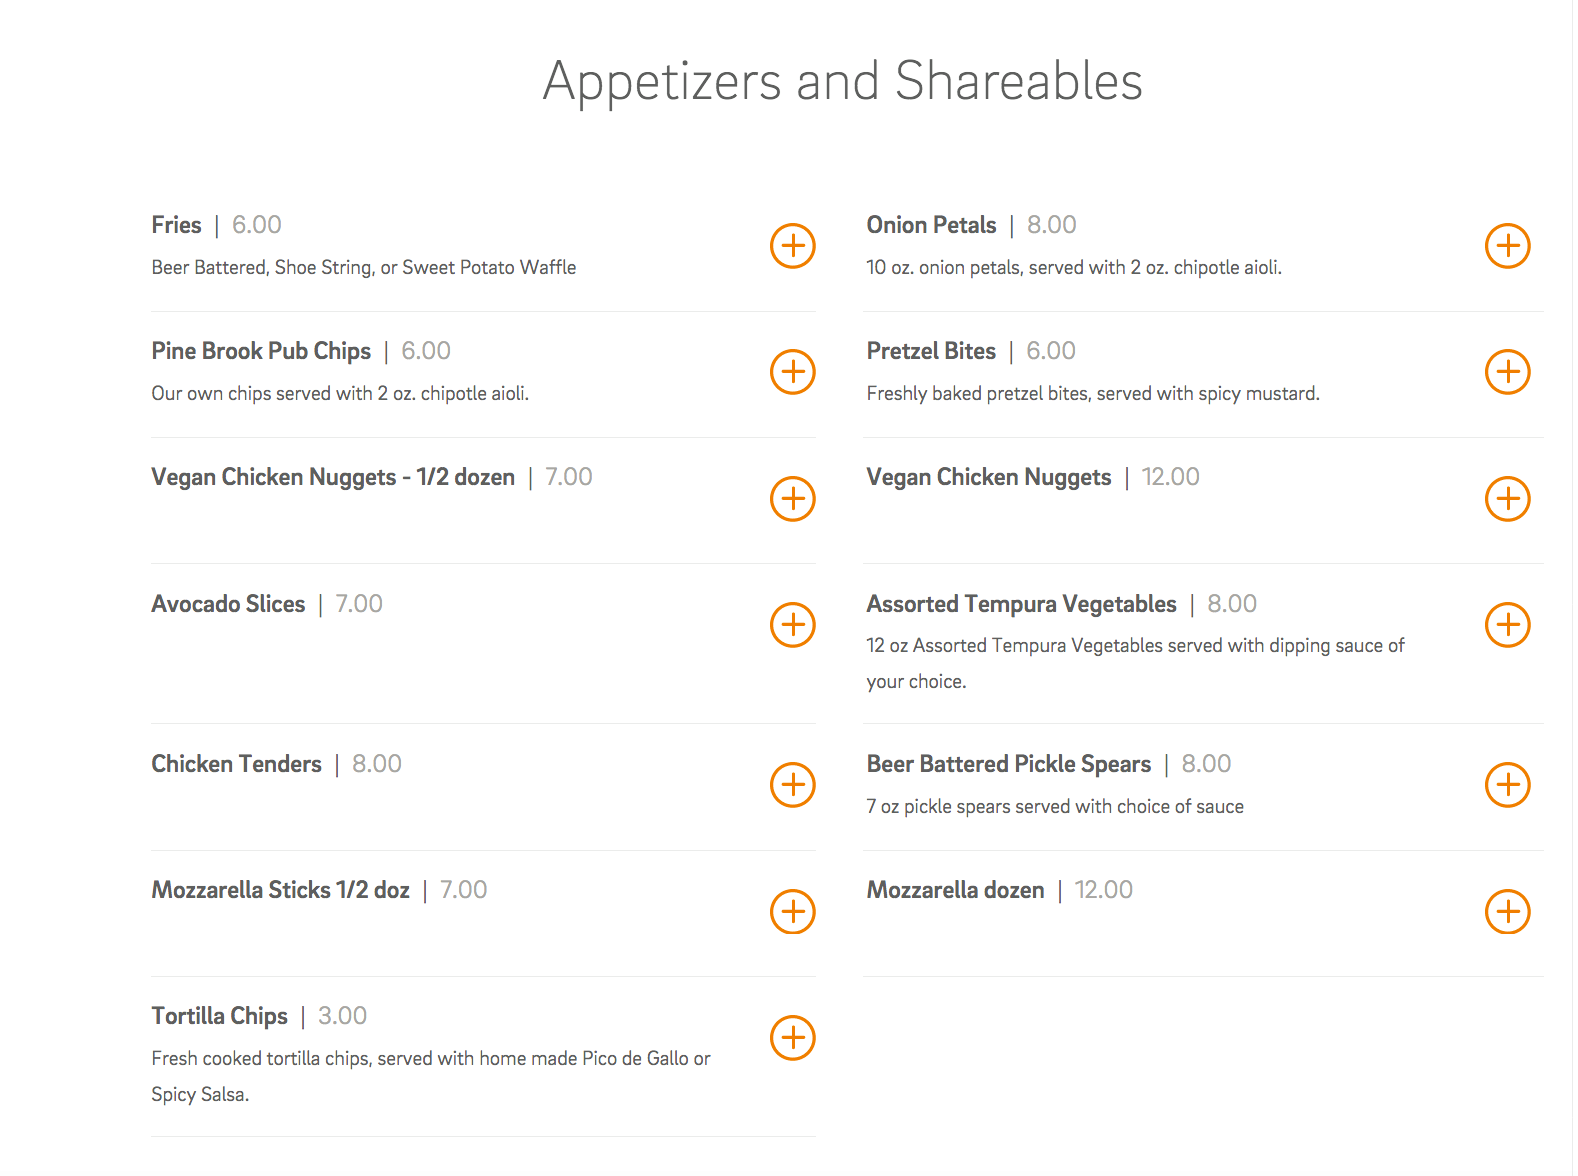Add 12.00 Vegan Chicken Nuggets

[x=1507, y=499]
